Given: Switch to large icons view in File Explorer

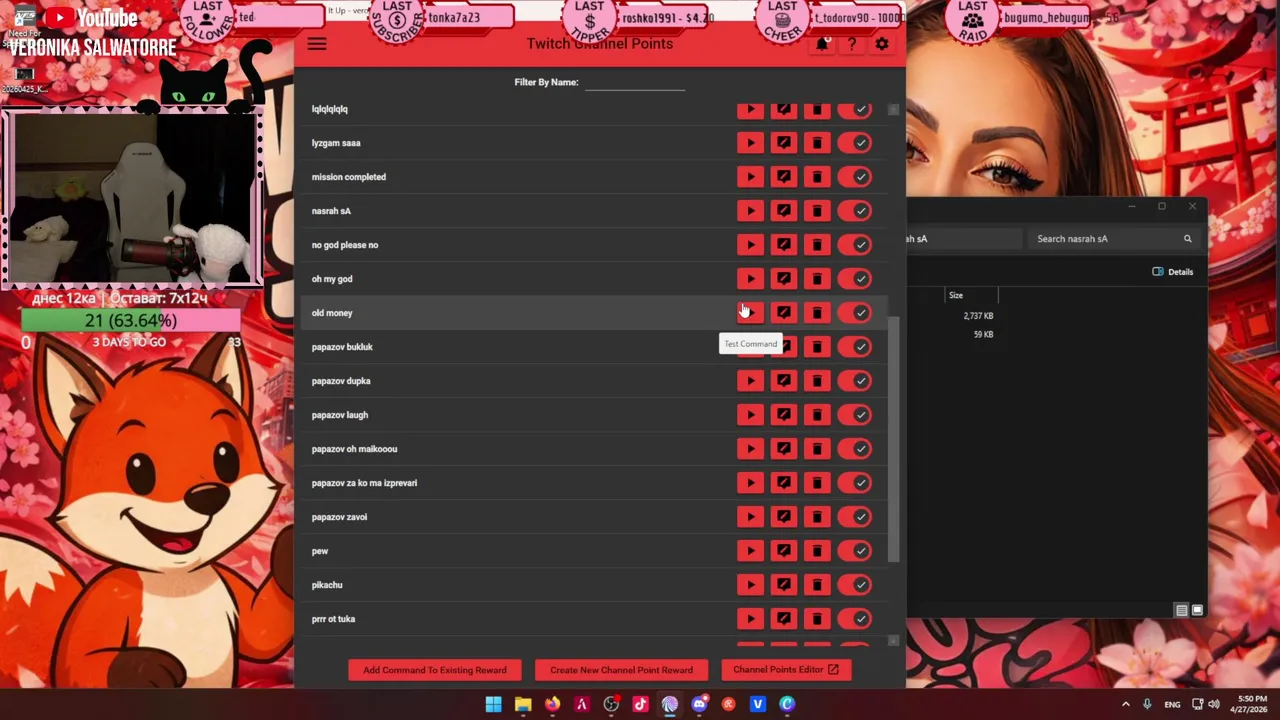Looking at the screenshot, I should click(1197, 610).
